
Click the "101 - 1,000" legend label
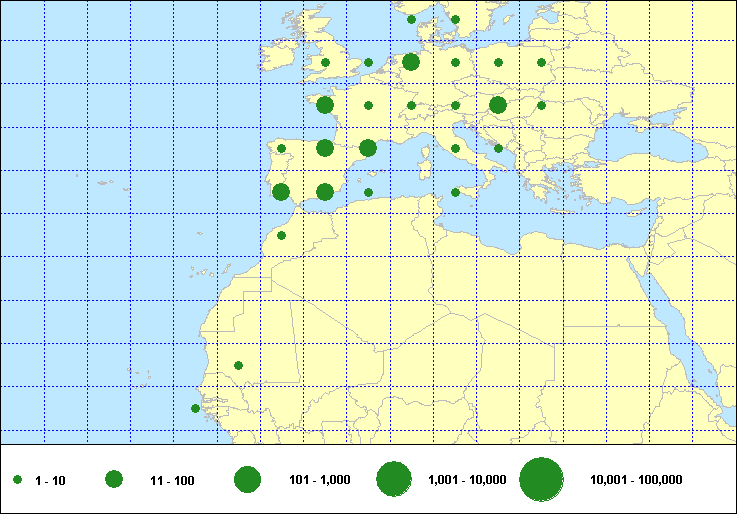[x=319, y=481]
